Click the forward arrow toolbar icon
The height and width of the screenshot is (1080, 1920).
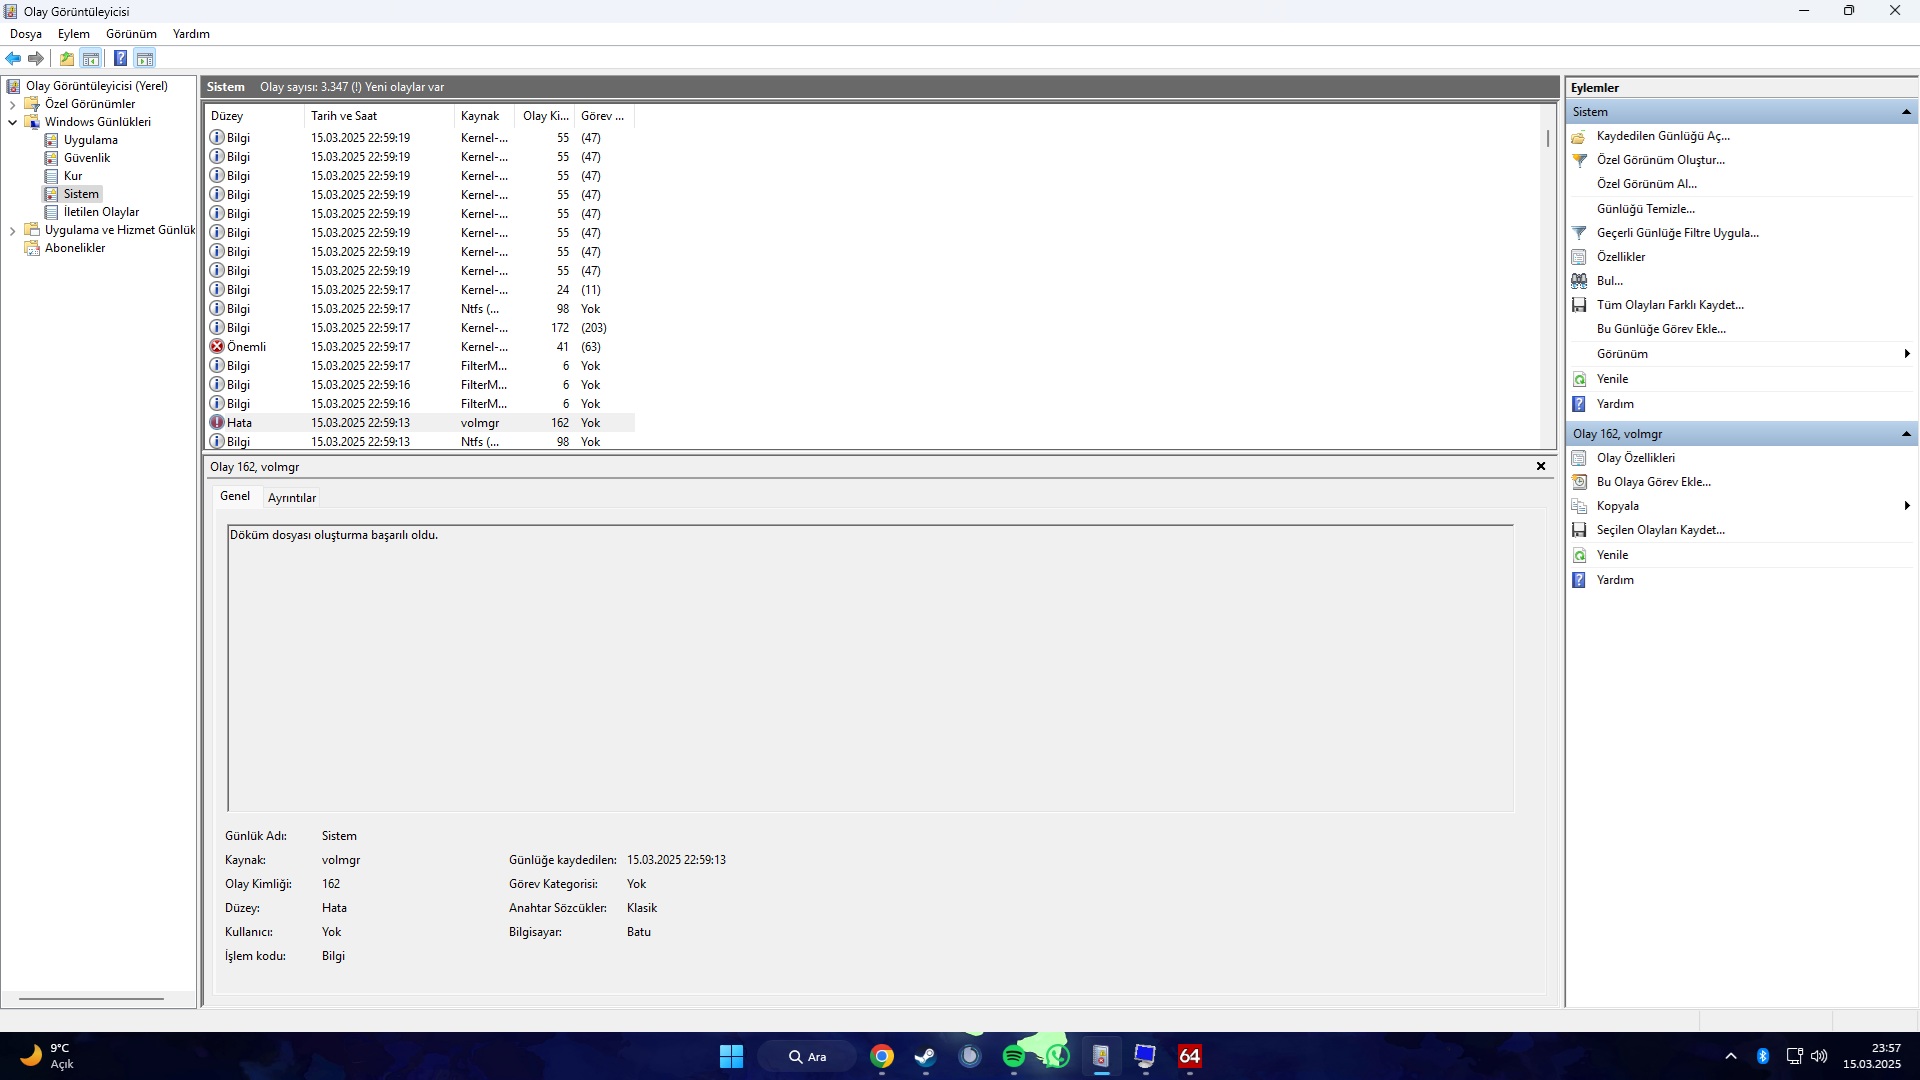click(x=36, y=58)
